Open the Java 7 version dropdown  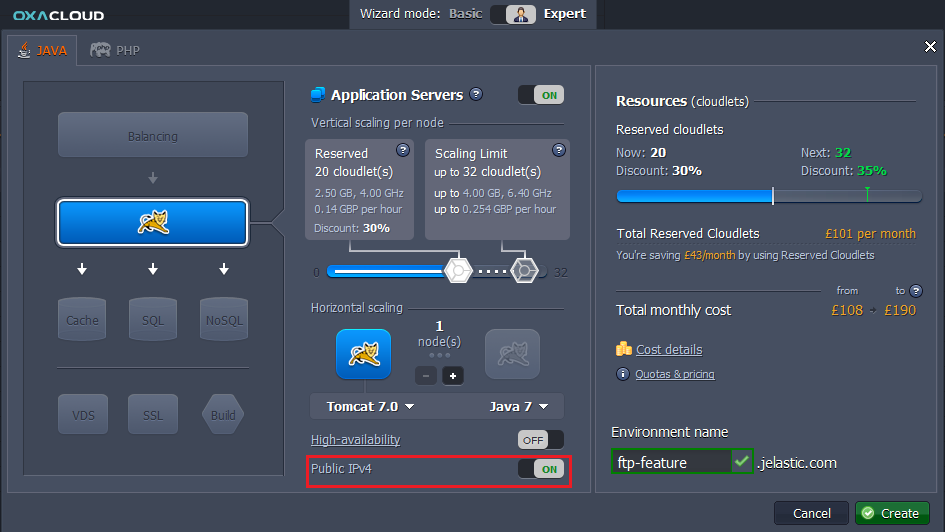(519, 407)
